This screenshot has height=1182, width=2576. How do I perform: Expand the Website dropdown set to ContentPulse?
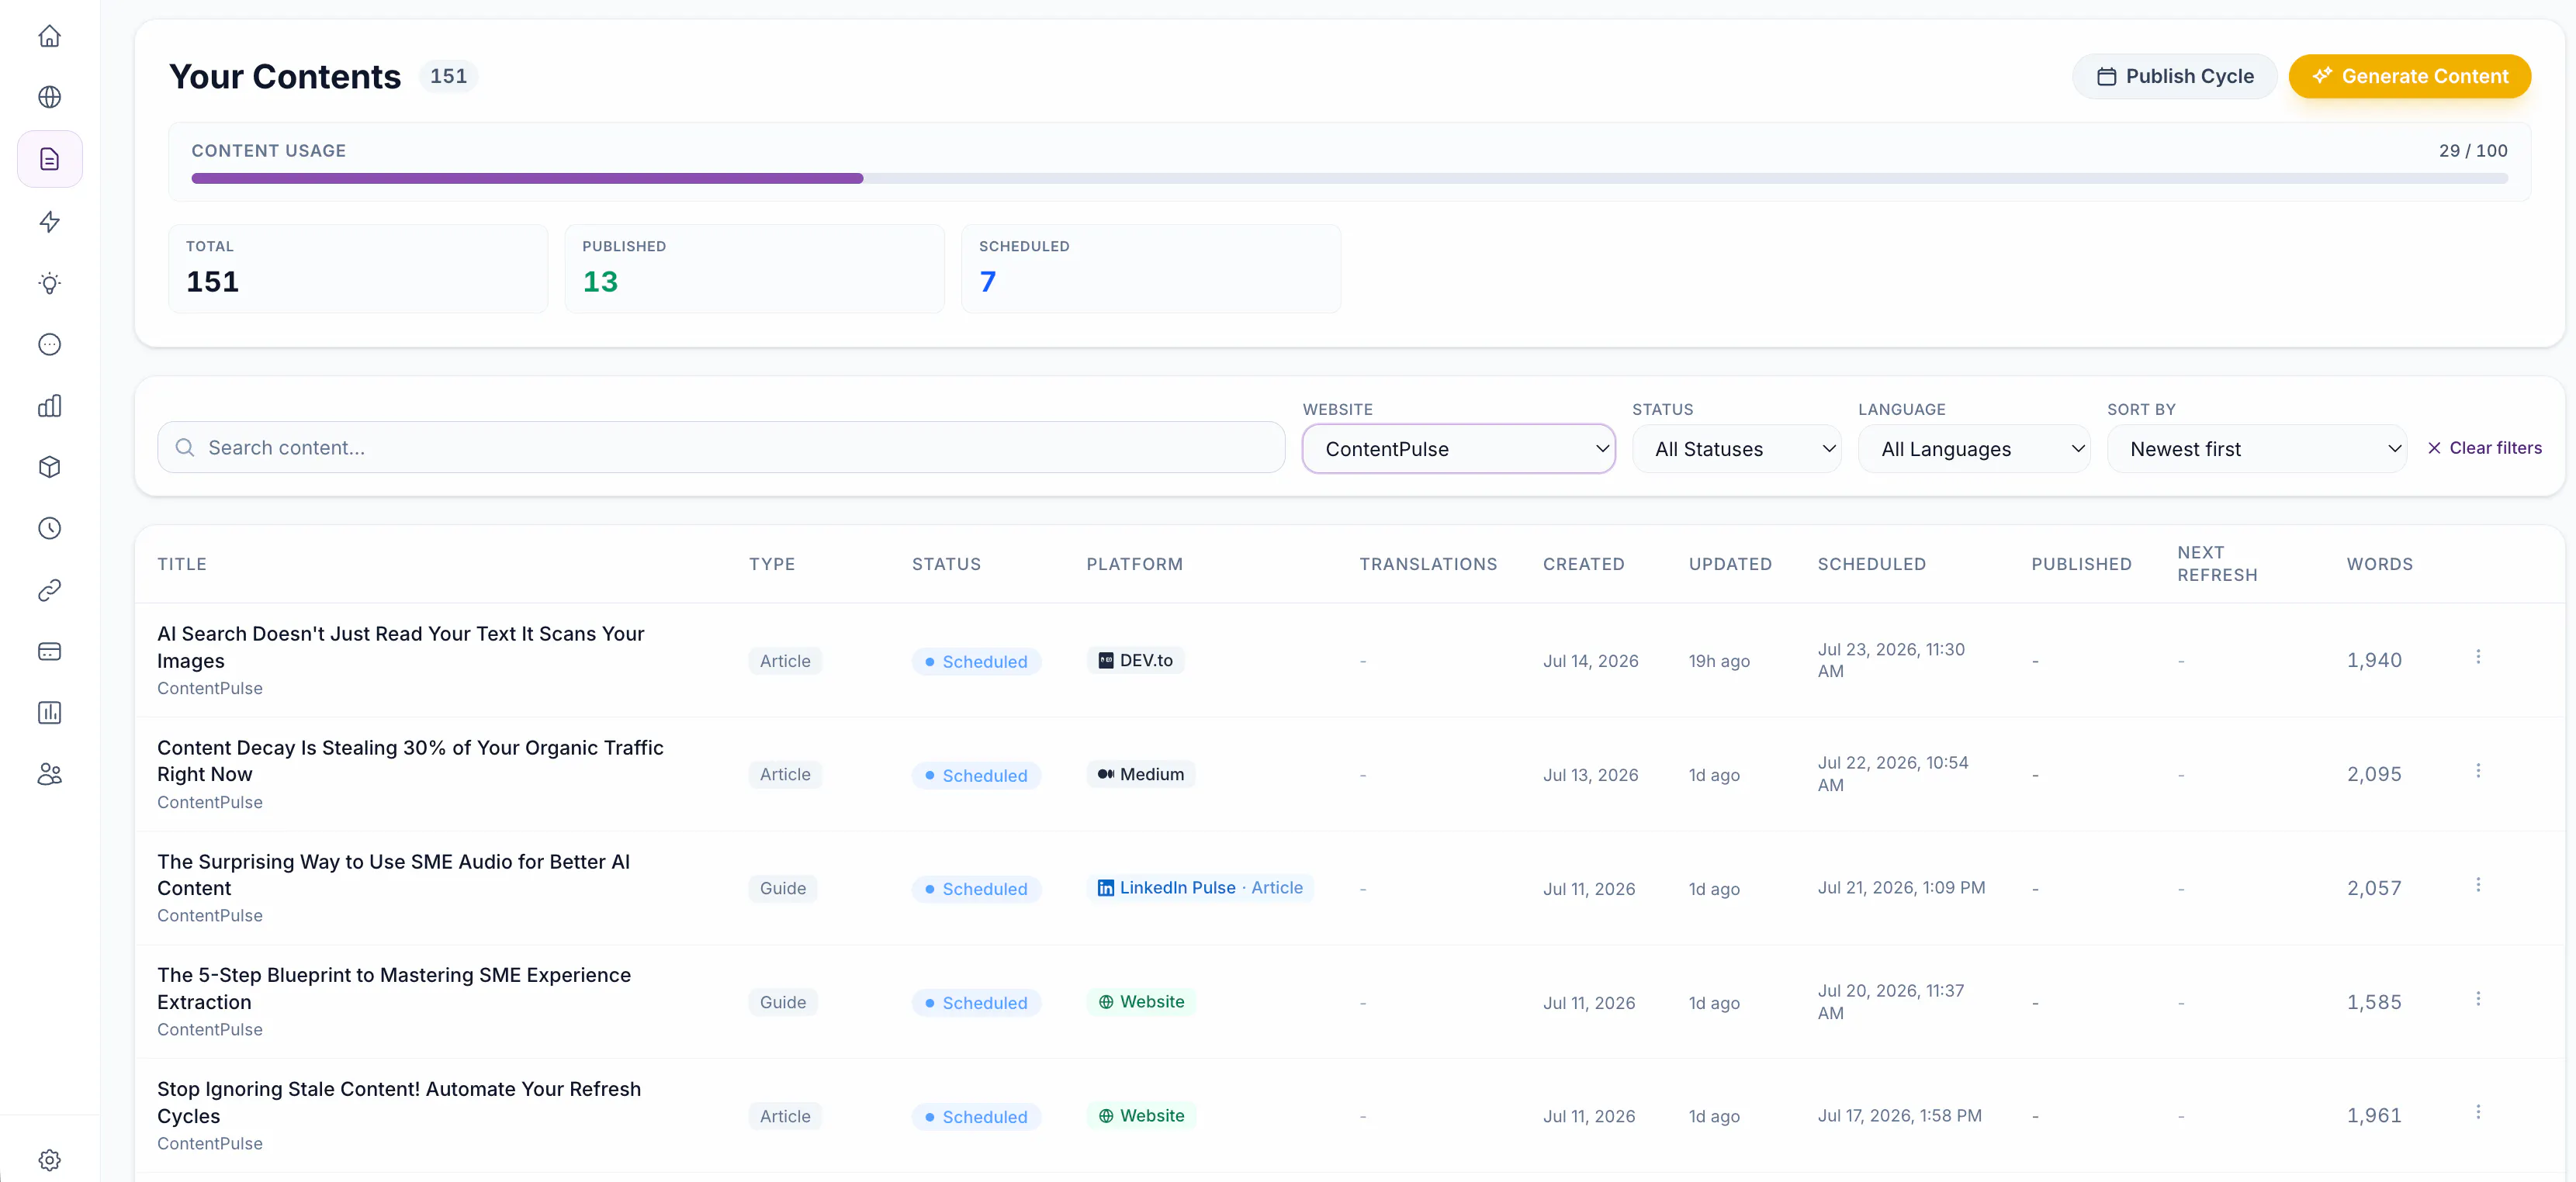(x=1458, y=449)
